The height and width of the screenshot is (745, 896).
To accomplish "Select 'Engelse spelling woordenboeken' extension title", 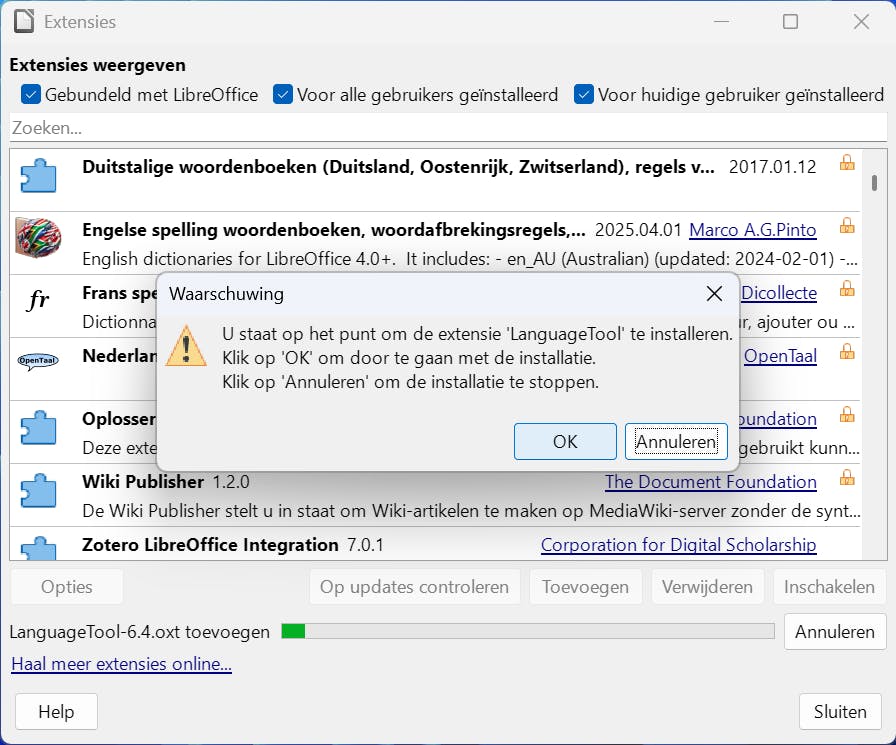I will tap(334, 230).
